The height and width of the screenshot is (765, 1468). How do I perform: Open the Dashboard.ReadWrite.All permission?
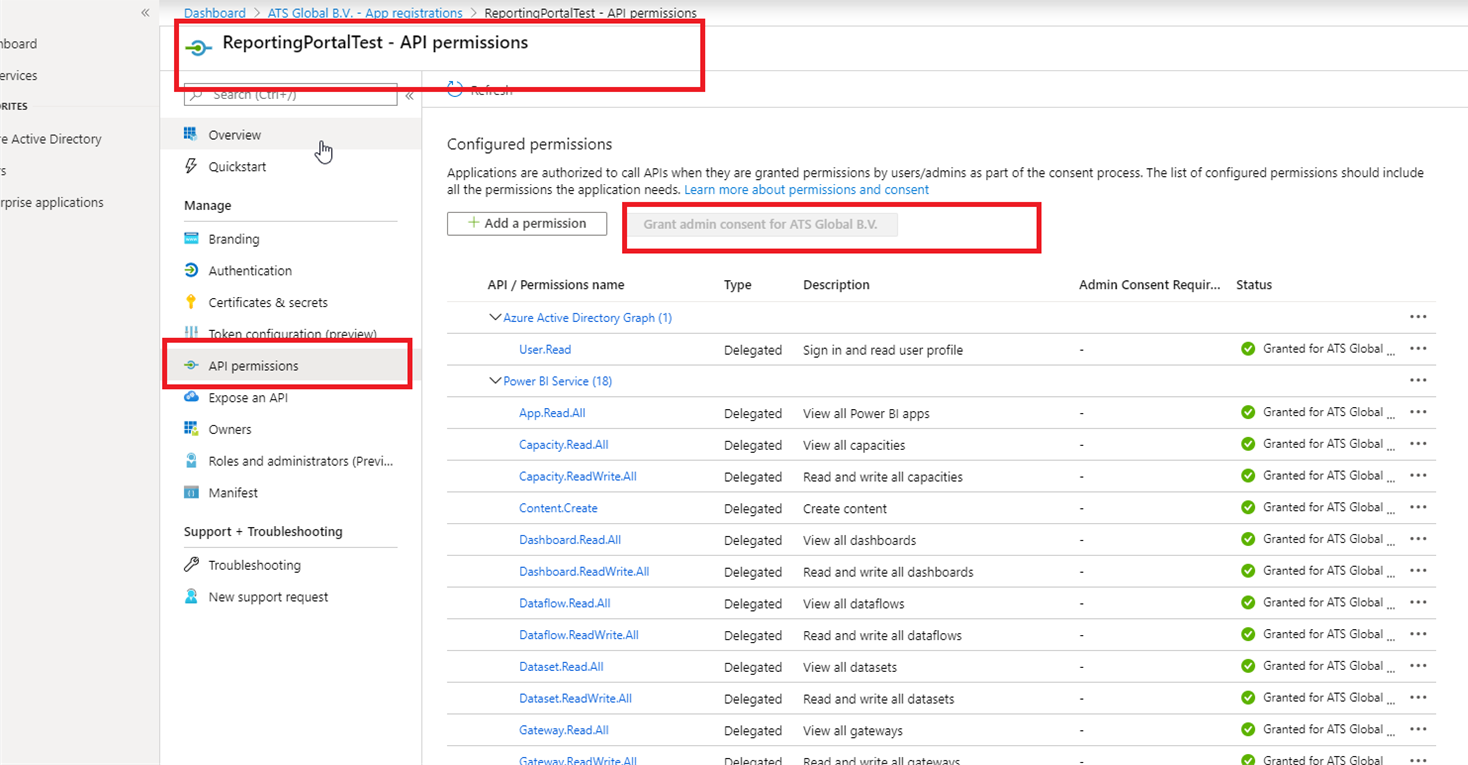coord(584,572)
